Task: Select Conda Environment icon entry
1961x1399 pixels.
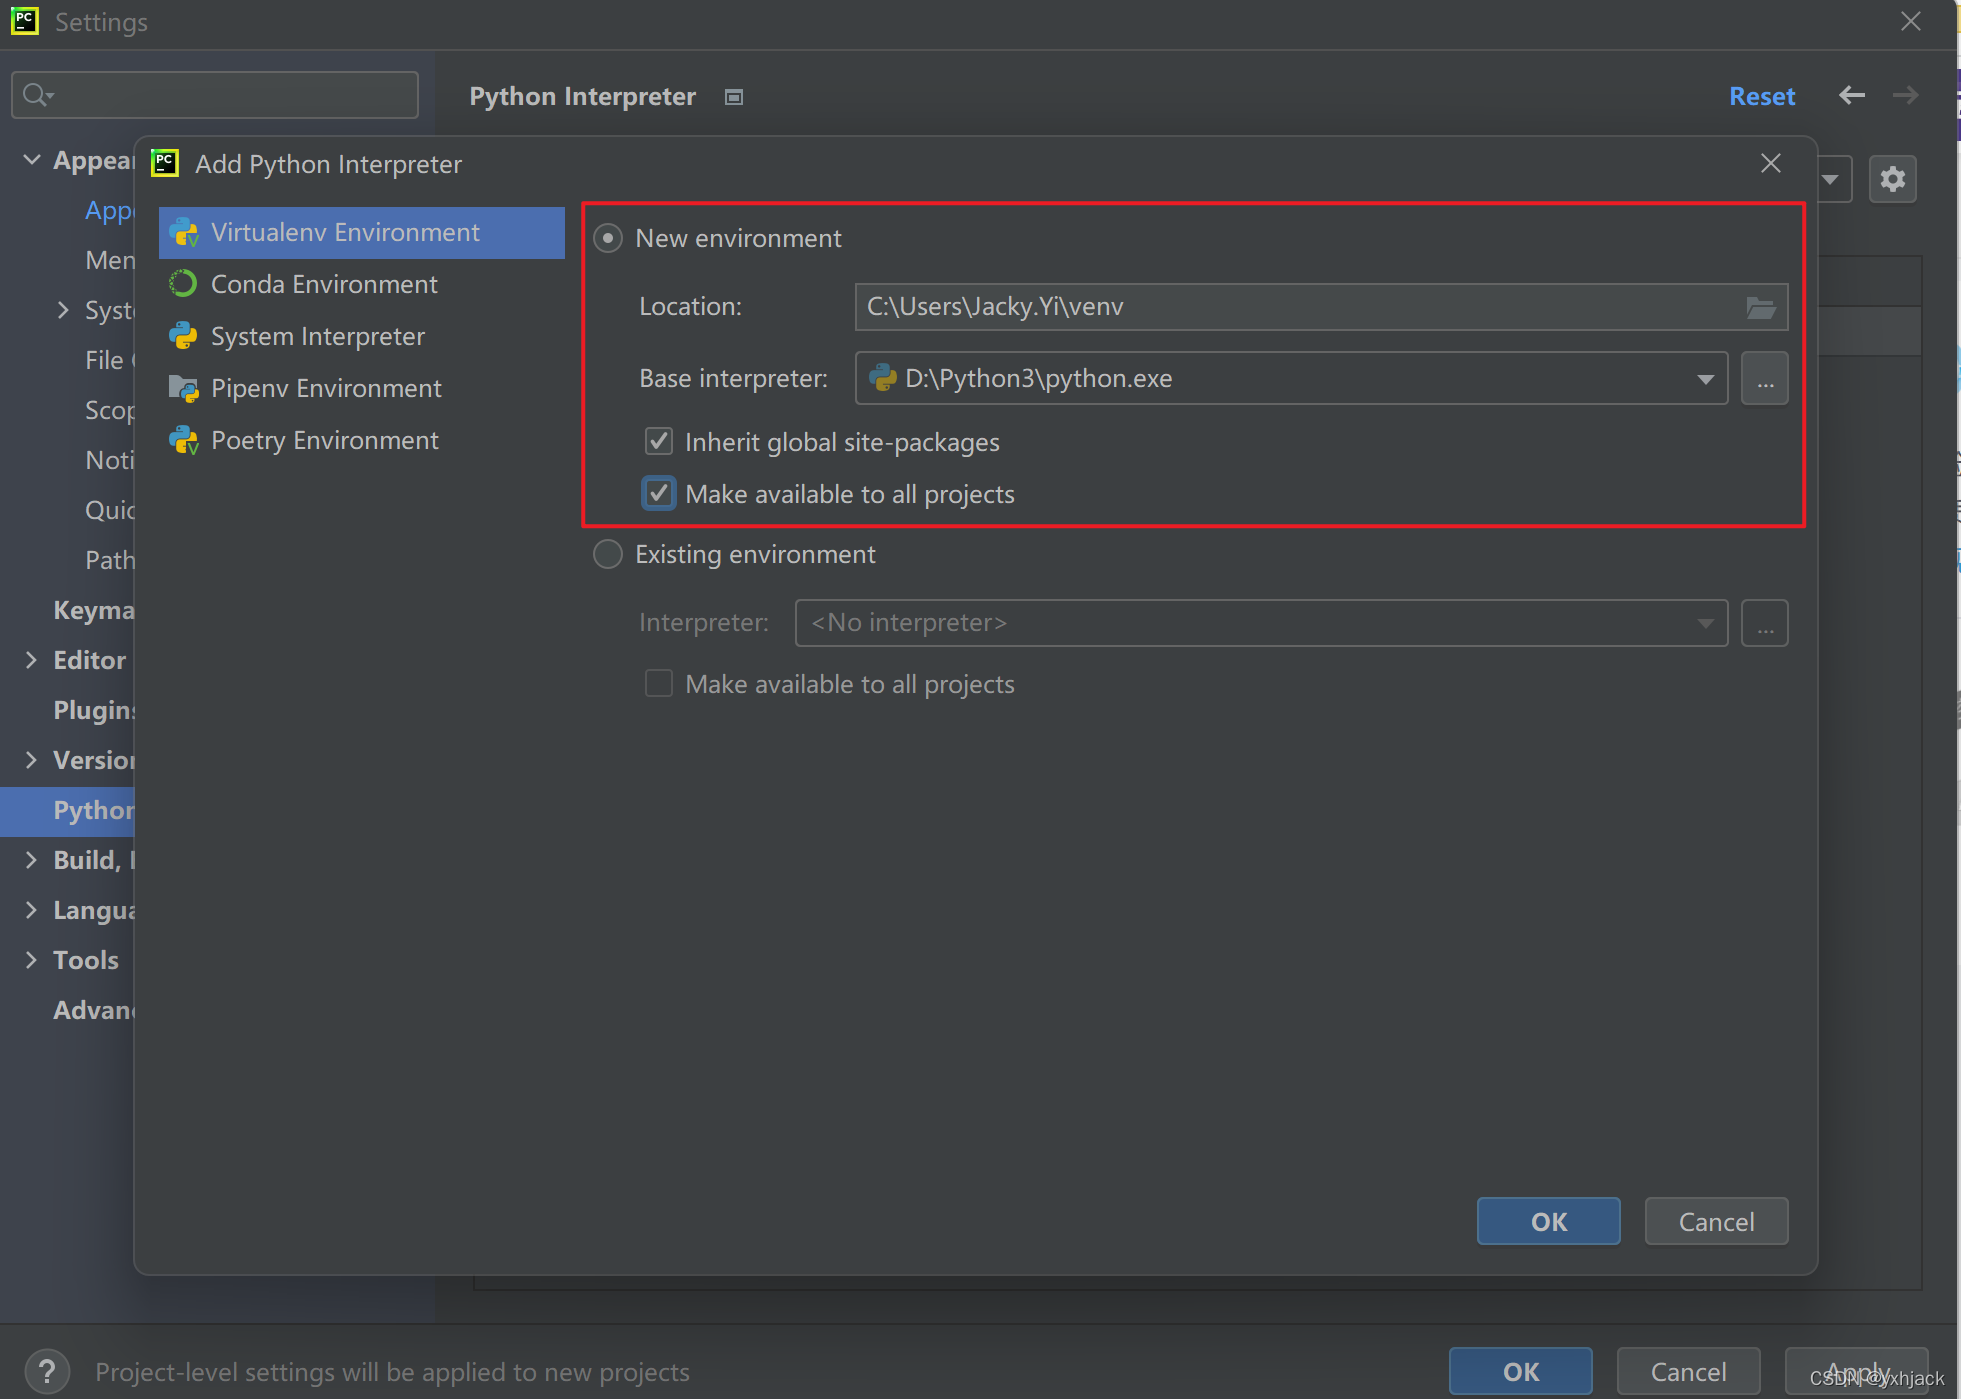Action: 184,284
